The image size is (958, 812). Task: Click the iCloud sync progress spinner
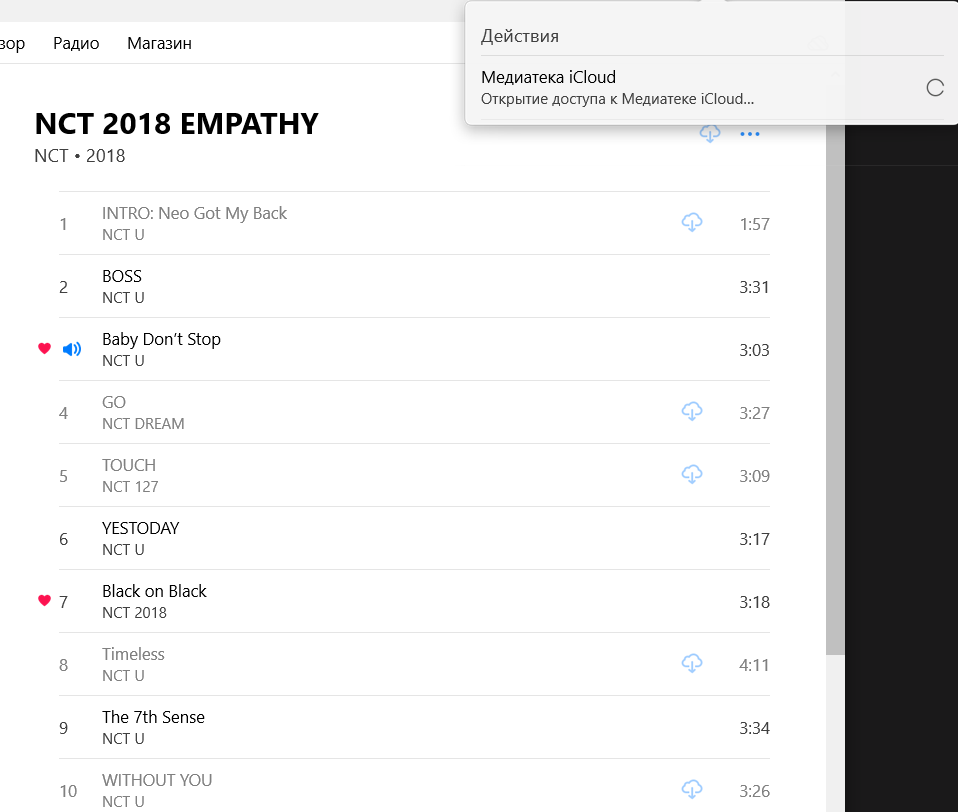[x=935, y=88]
